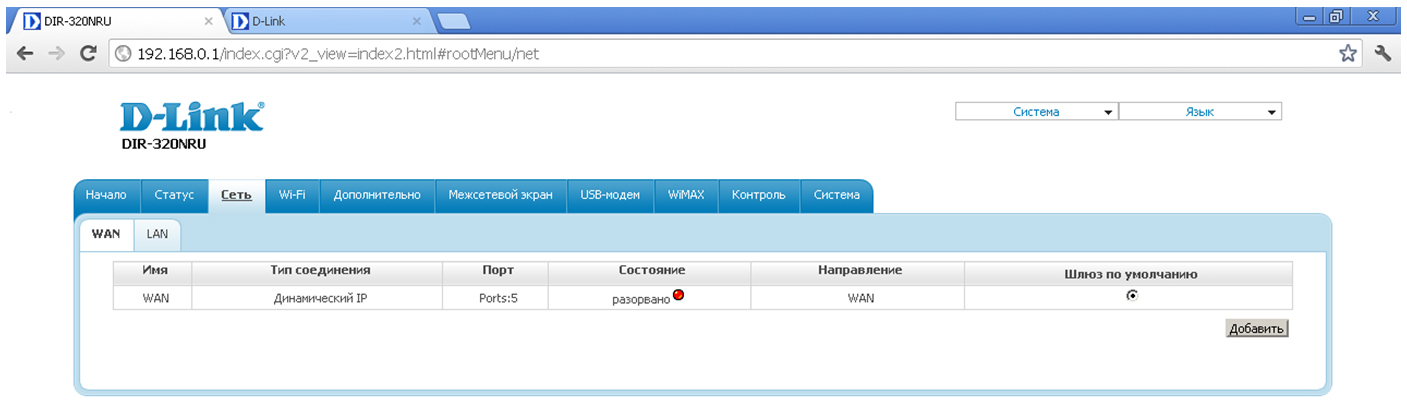Click the red disconnected status indicator
Image resolution: width=1407 pixels, height=405 pixels.
point(678,295)
